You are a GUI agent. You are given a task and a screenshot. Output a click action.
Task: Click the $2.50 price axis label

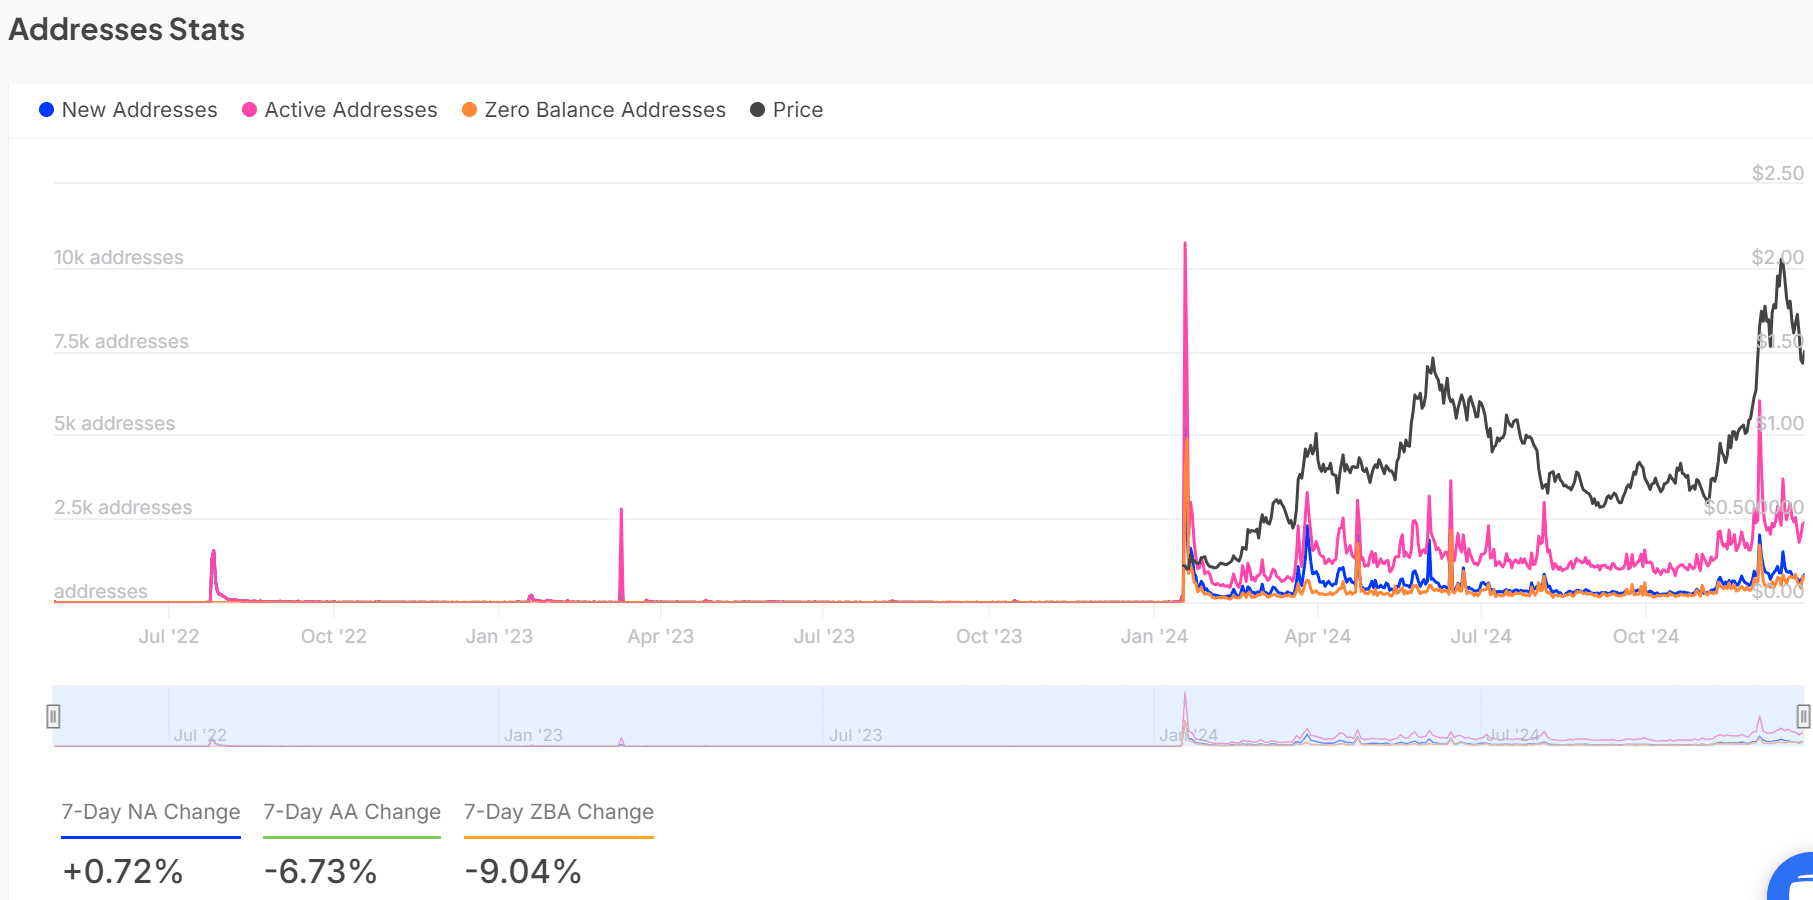(1778, 173)
